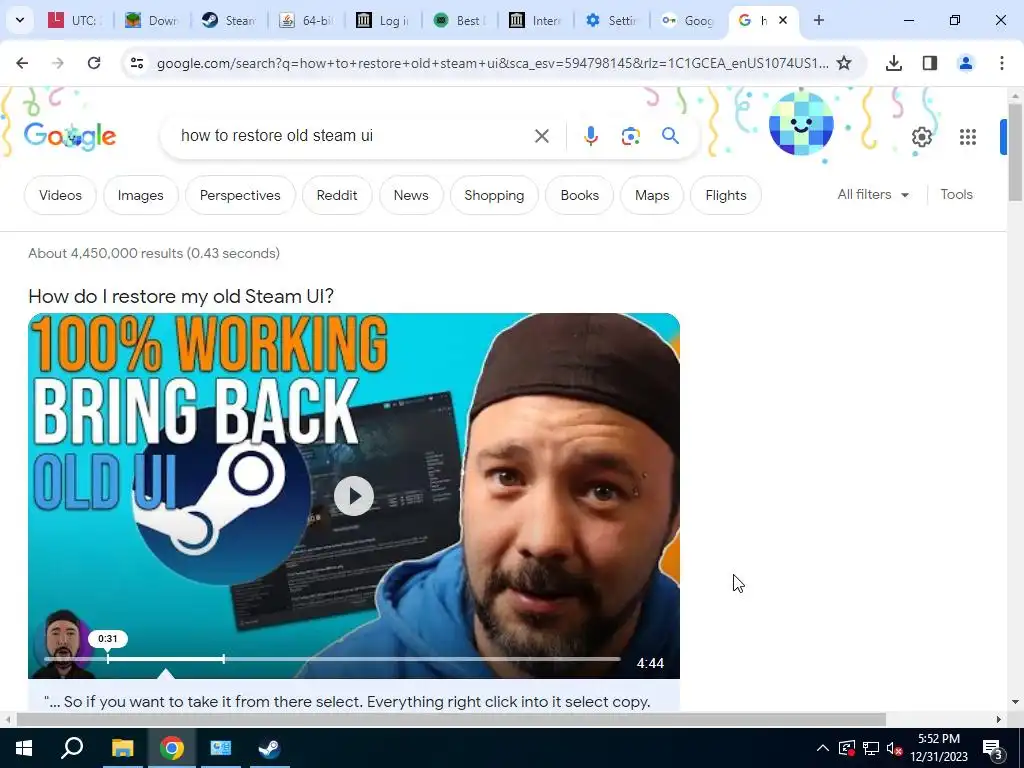Close the active Google search tab
1024x768 pixels.
pos(783,20)
